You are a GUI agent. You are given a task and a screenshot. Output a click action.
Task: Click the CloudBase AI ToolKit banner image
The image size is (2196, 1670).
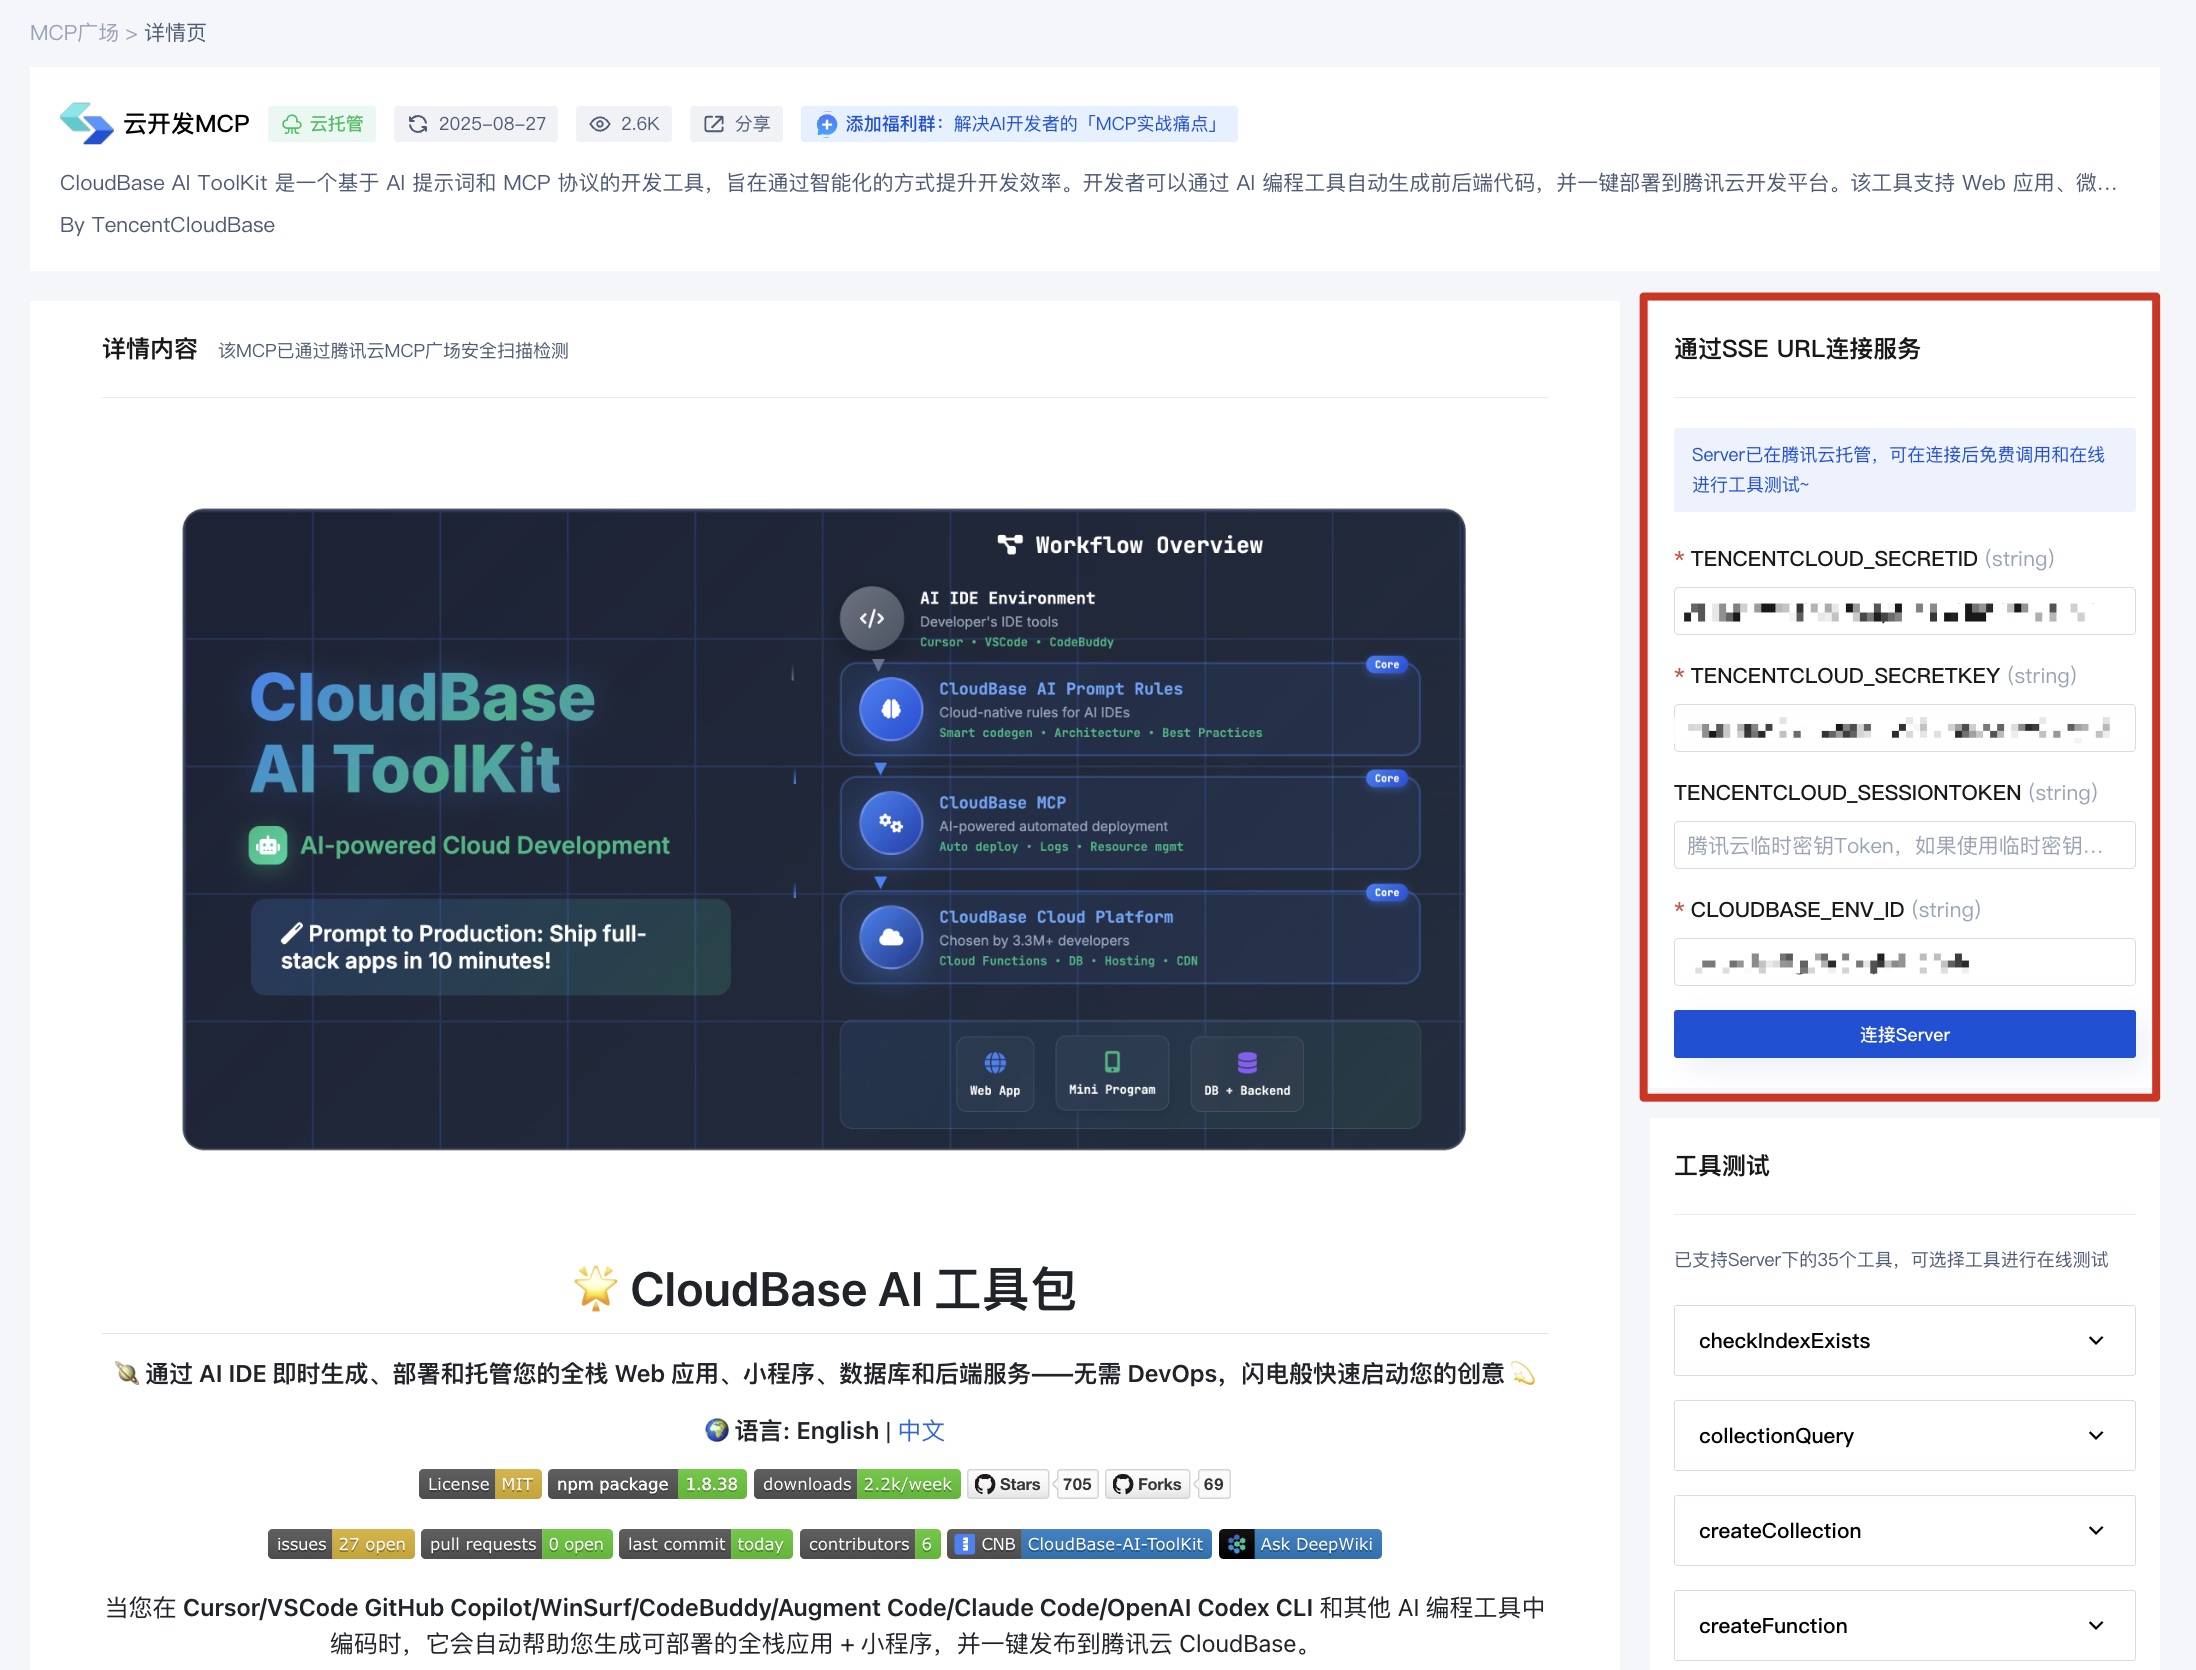pos(824,829)
